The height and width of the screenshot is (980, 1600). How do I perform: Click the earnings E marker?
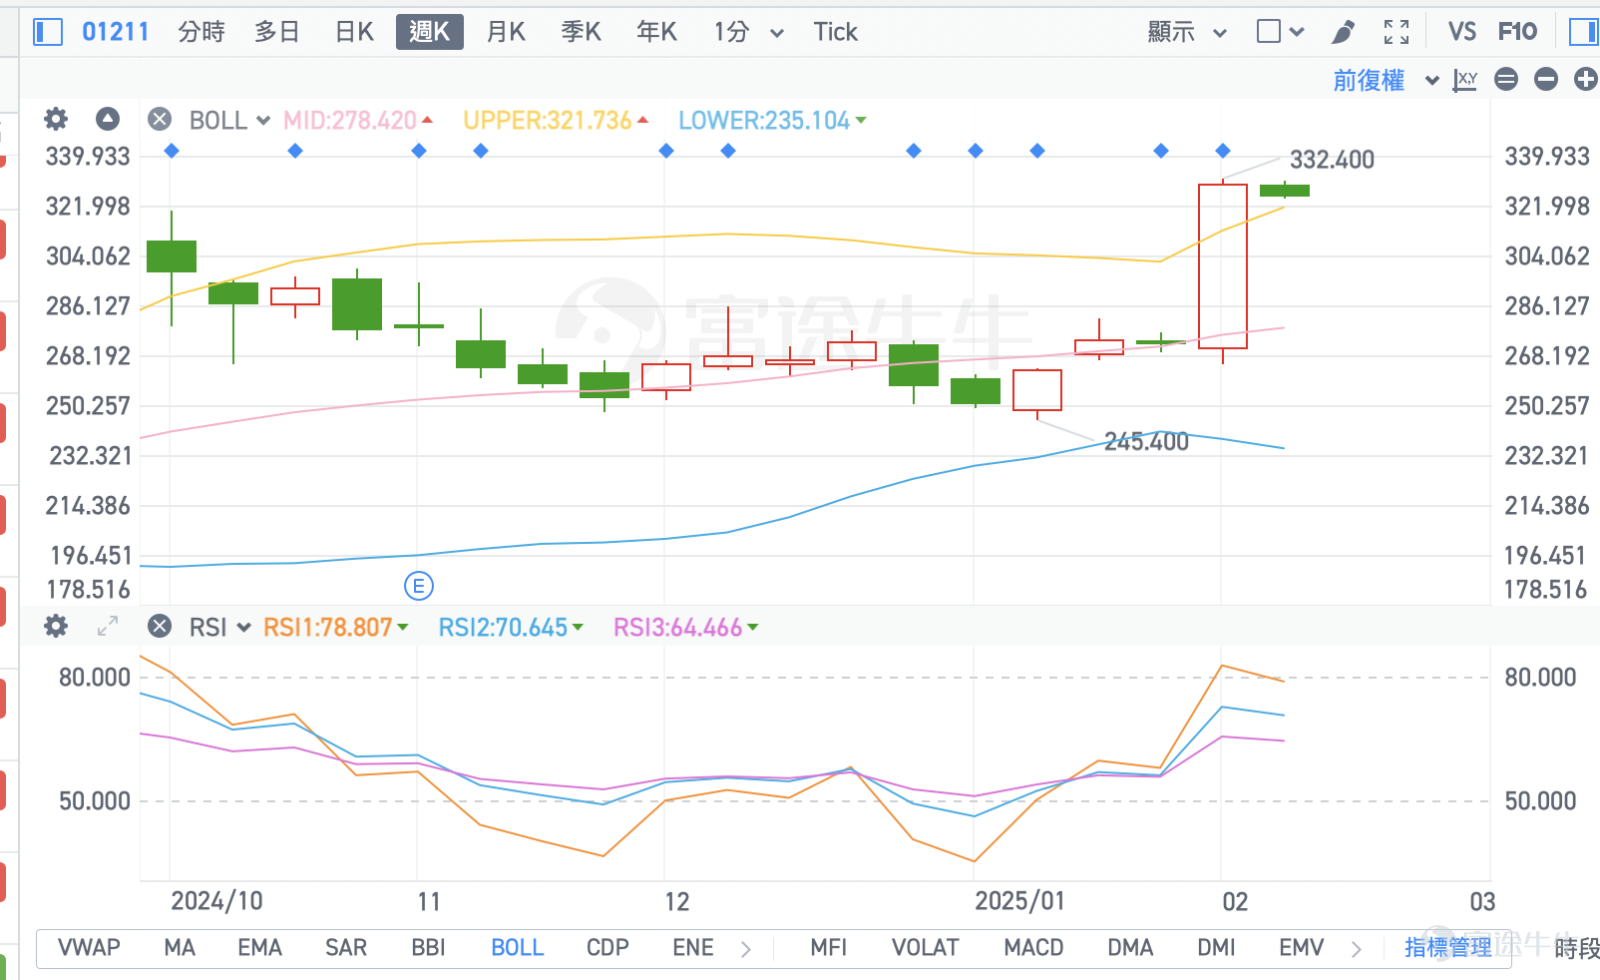click(418, 586)
